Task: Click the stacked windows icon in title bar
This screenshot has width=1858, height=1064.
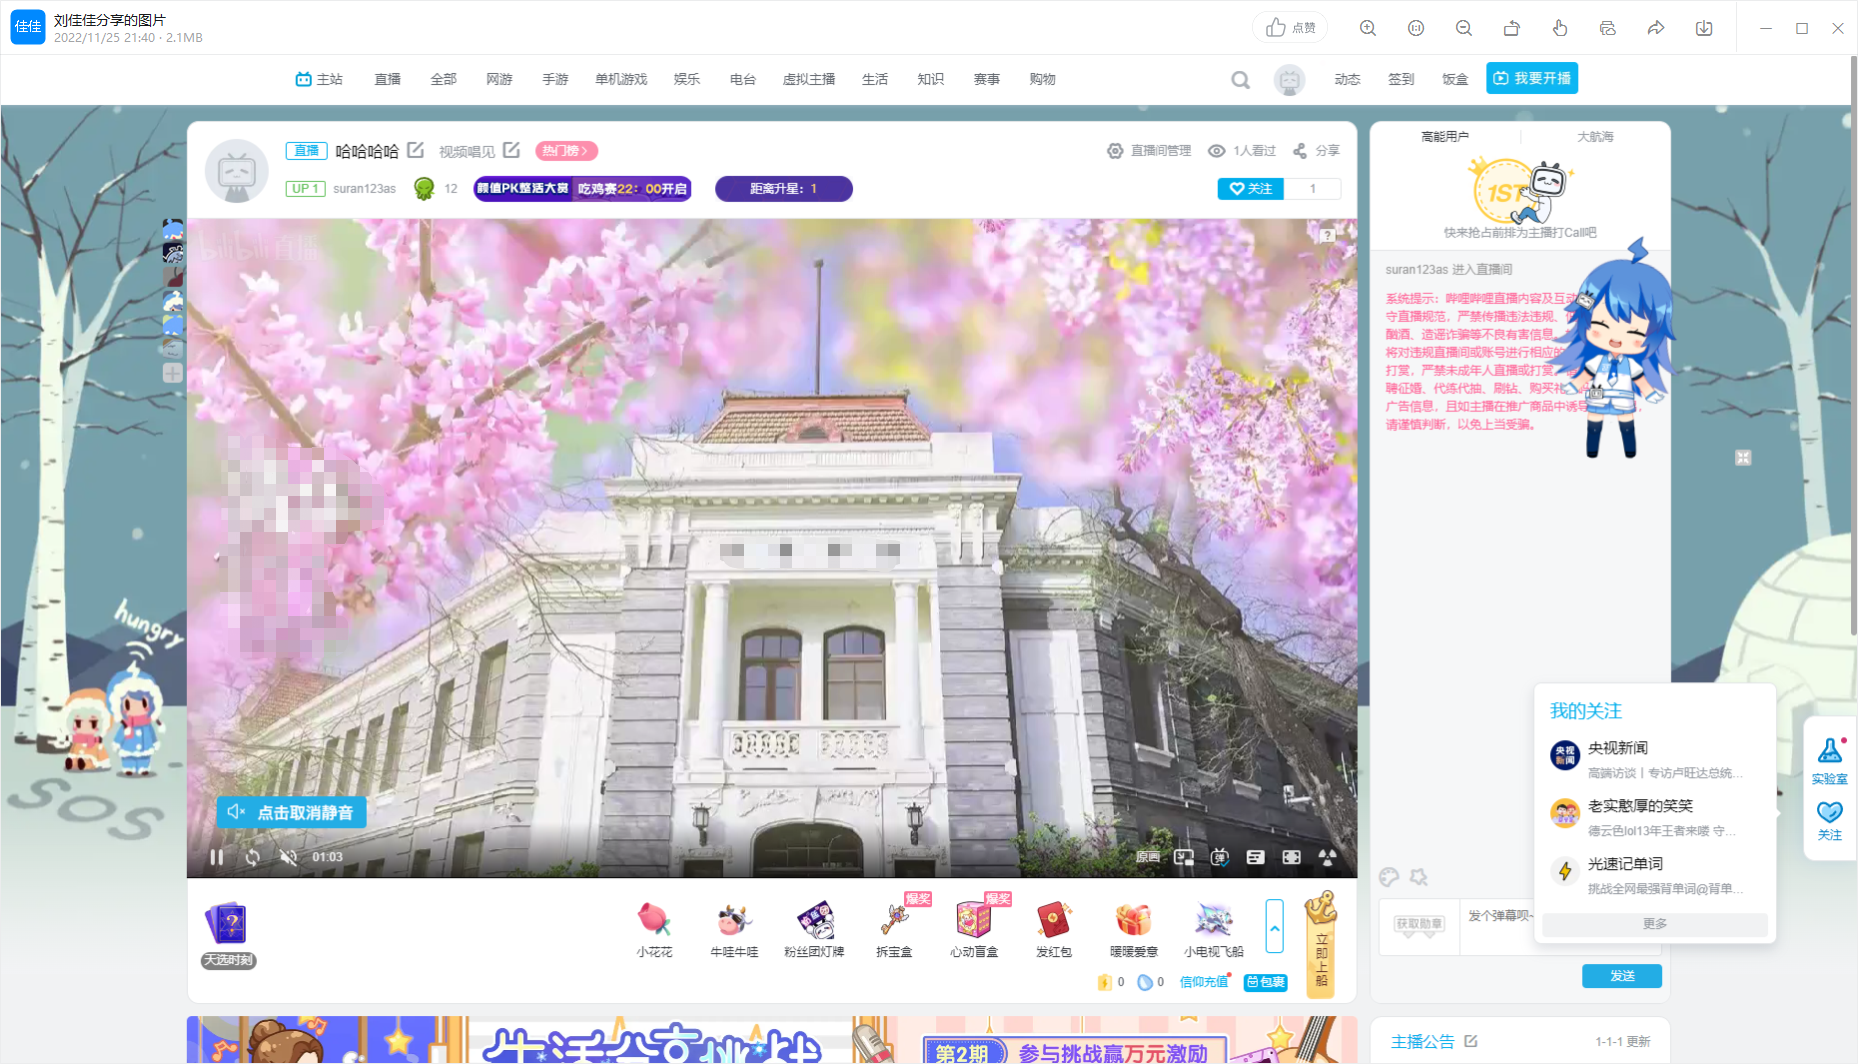Action: click(x=1608, y=28)
